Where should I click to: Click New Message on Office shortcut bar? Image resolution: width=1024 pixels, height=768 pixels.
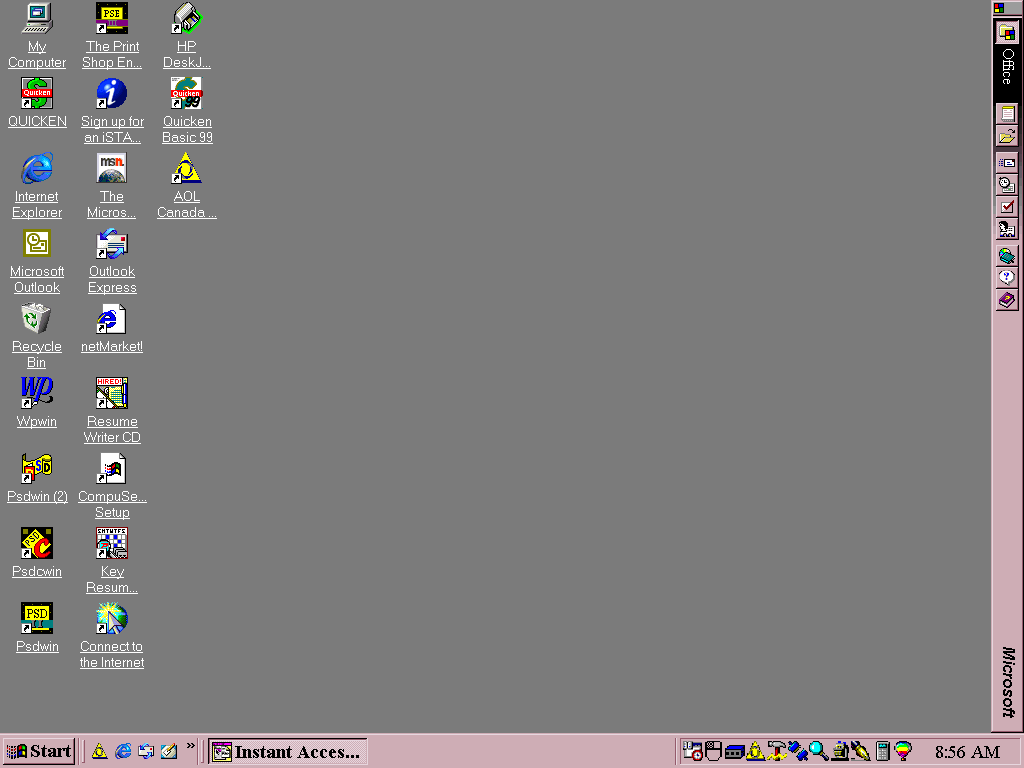pyautogui.click(x=1007, y=163)
